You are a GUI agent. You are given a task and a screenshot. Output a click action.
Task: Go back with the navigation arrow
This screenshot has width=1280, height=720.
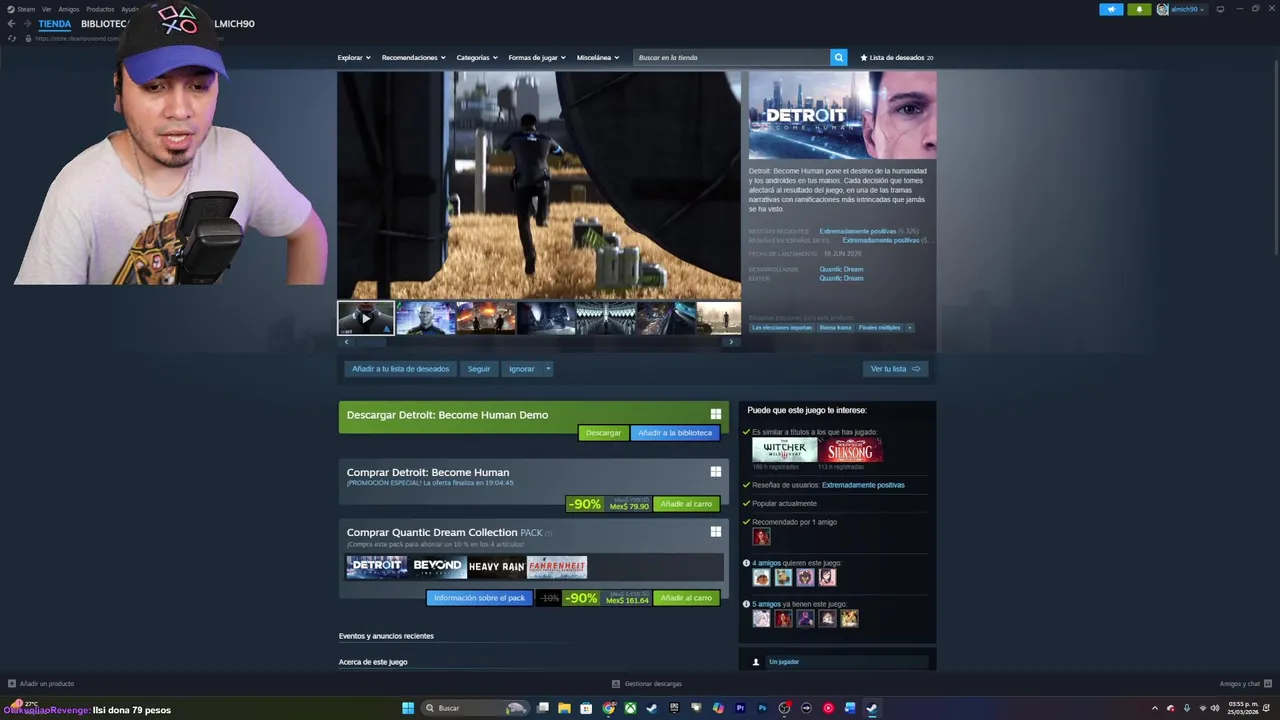click(x=12, y=23)
